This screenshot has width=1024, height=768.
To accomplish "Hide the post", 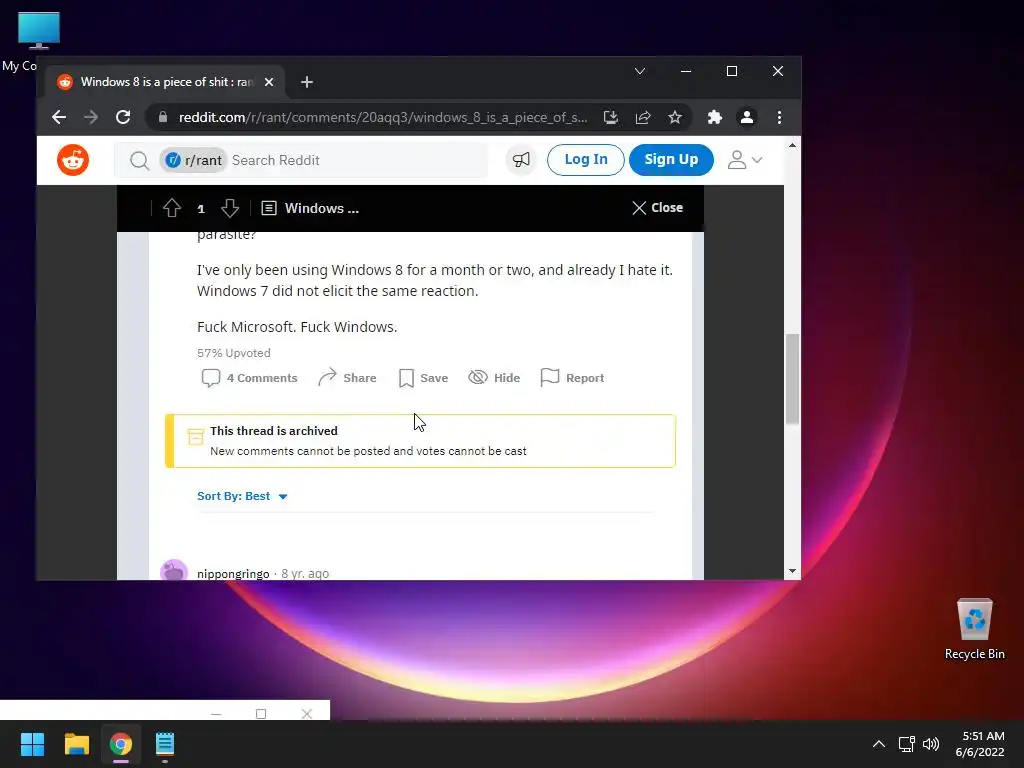I will [x=494, y=378].
